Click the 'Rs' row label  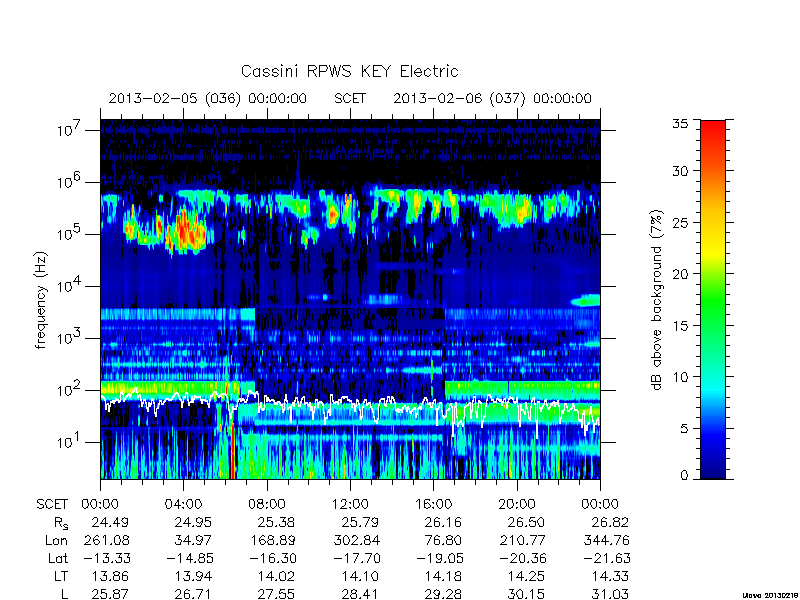[x=61, y=523]
